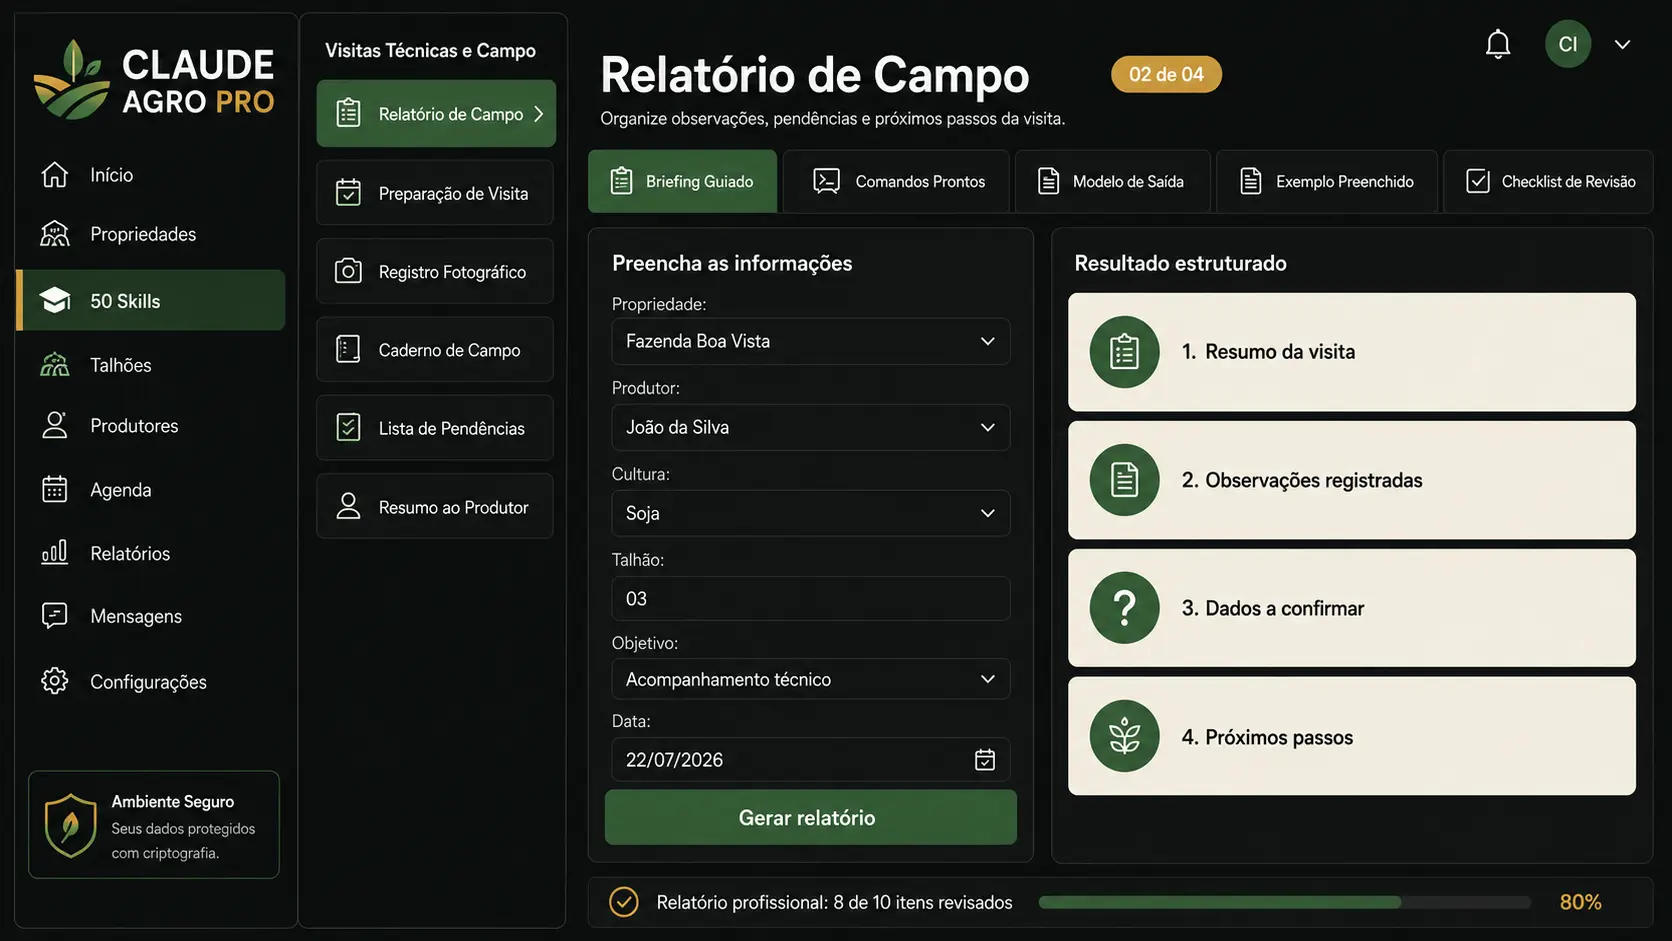
Task: Open Preparação de Visita skill
Action: tap(435, 193)
